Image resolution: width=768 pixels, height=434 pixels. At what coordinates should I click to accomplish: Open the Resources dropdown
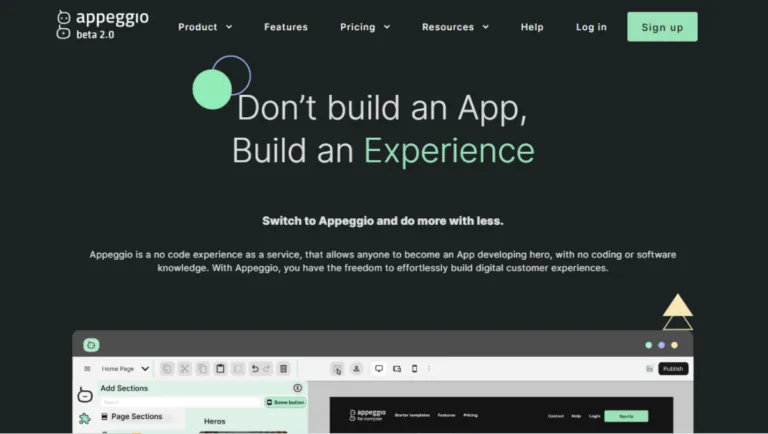pyautogui.click(x=456, y=27)
